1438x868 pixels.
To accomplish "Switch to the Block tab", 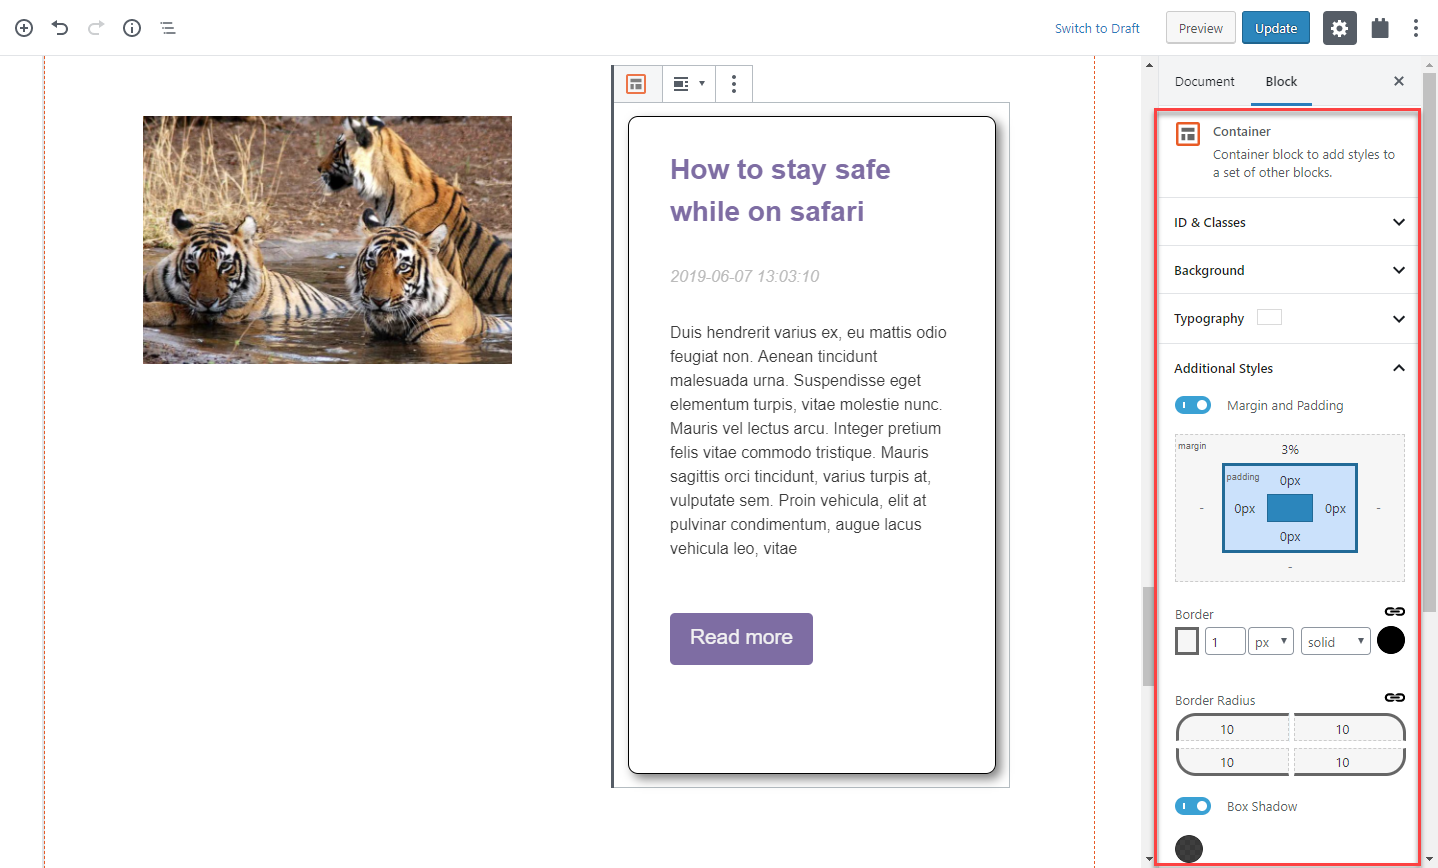I will [1281, 81].
